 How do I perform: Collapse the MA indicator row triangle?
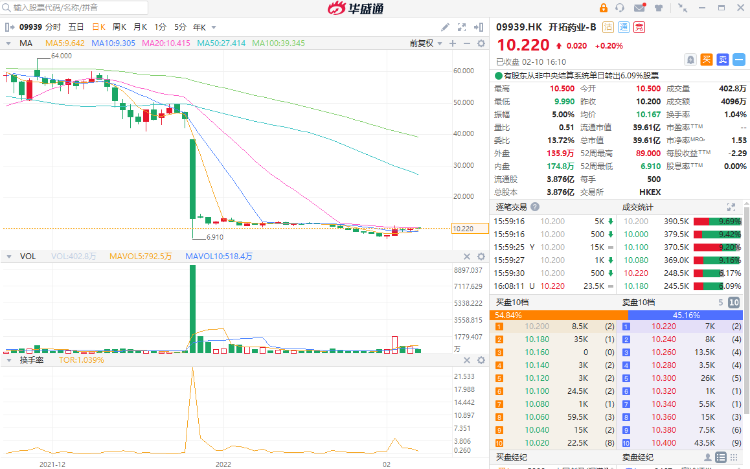tap(8, 44)
